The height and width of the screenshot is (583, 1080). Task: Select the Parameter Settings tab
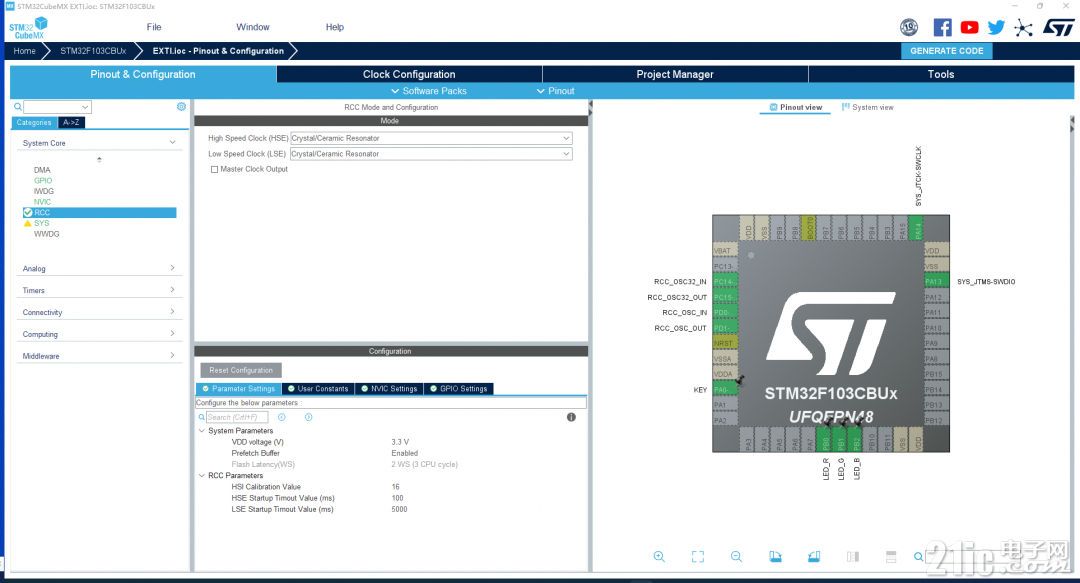click(x=238, y=389)
